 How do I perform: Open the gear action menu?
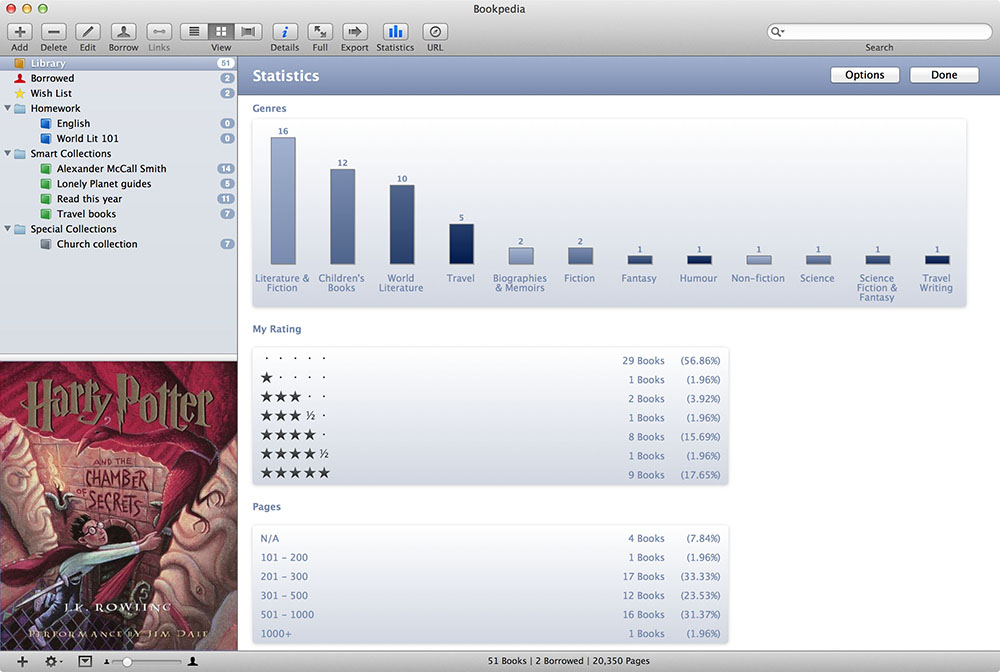[52, 661]
